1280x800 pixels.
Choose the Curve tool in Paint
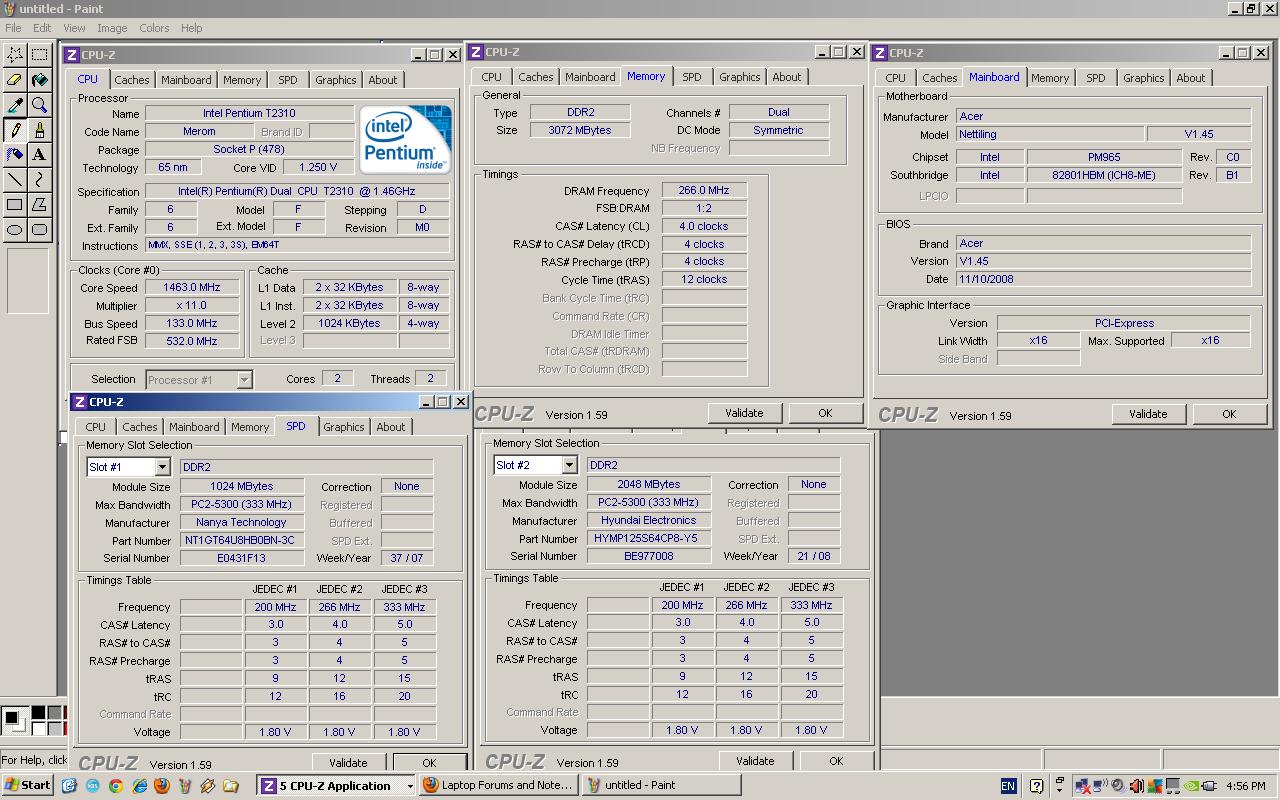tap(39, 180)
